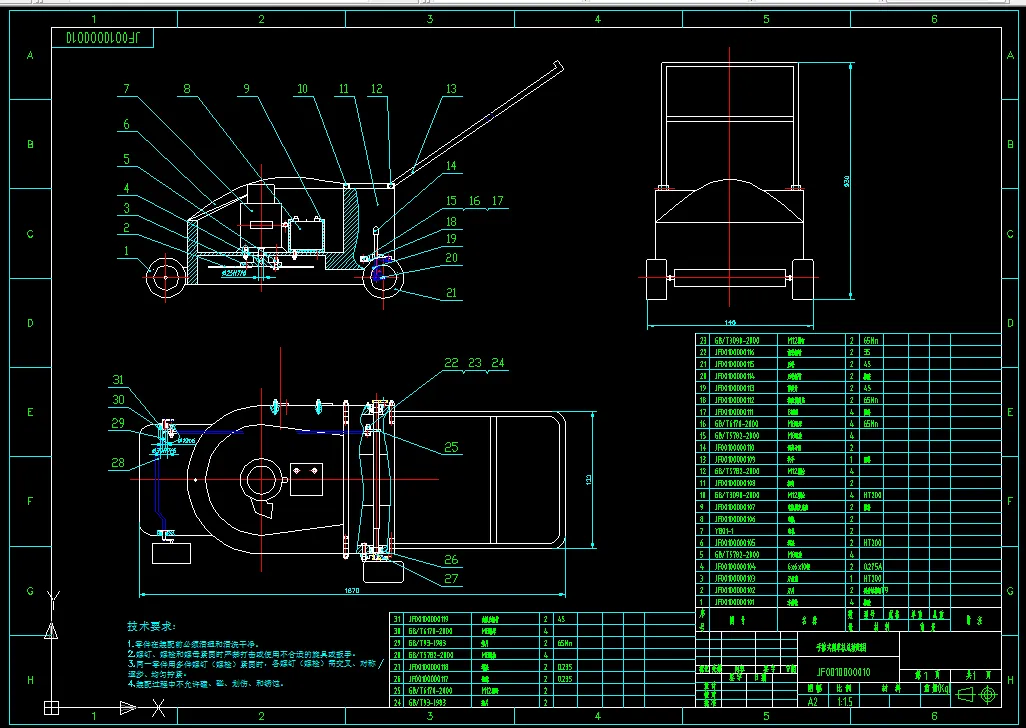Screen dimensions: 1026x728
Task: Pick part callout number 28 on plan view
Action: (118, 463)
